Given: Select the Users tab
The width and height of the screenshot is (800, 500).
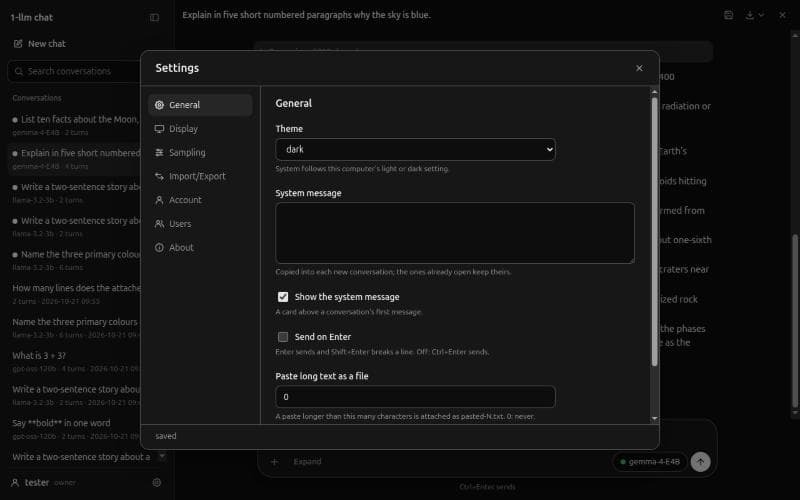Looking at the screenshot, I should (x=200, y=223).
